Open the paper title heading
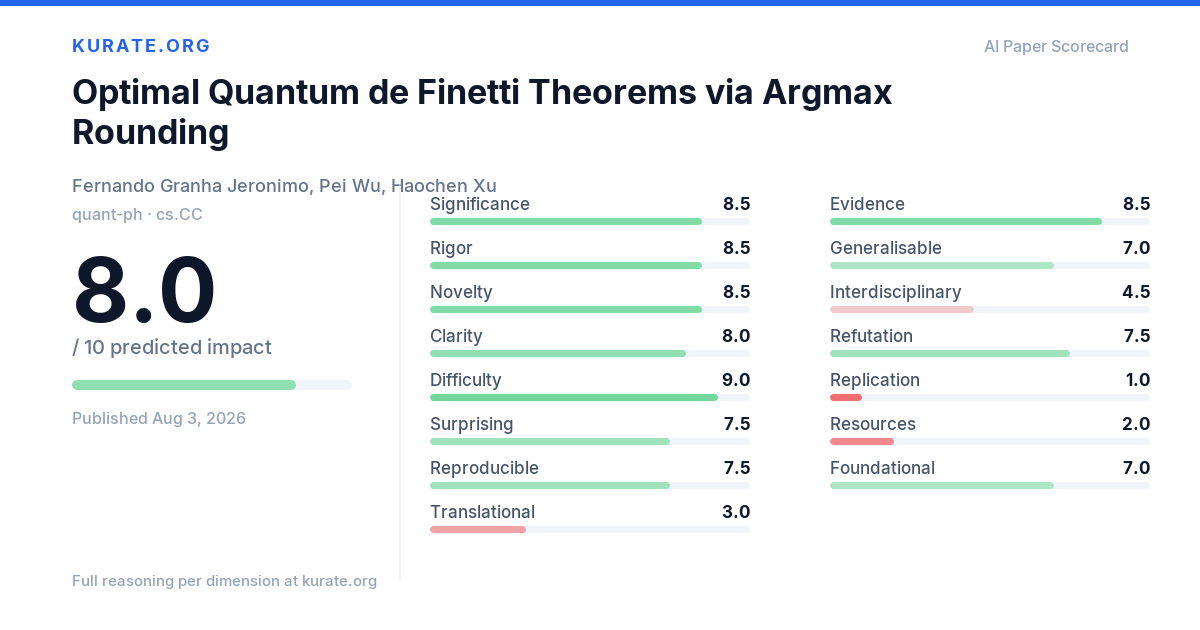The image size is (1200, 630). (x=482, y=111)
